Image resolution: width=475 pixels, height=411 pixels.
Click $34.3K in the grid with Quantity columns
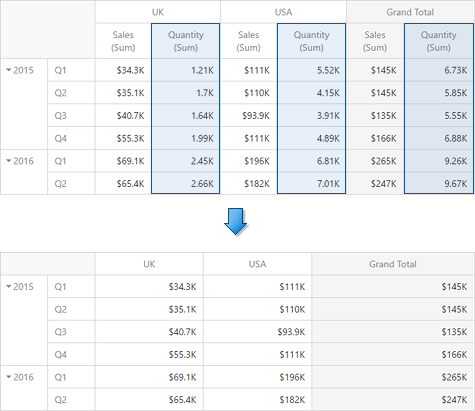[123, 70]
